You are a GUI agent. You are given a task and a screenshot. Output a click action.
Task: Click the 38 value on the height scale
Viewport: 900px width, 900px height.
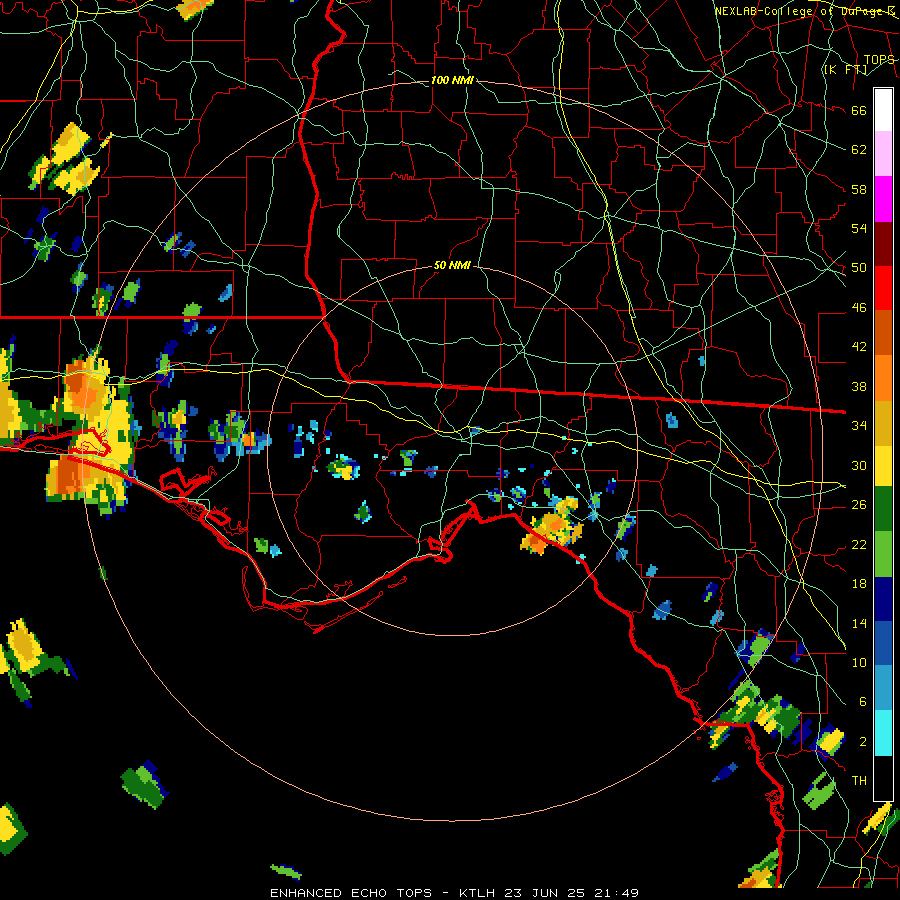[859, 386]
